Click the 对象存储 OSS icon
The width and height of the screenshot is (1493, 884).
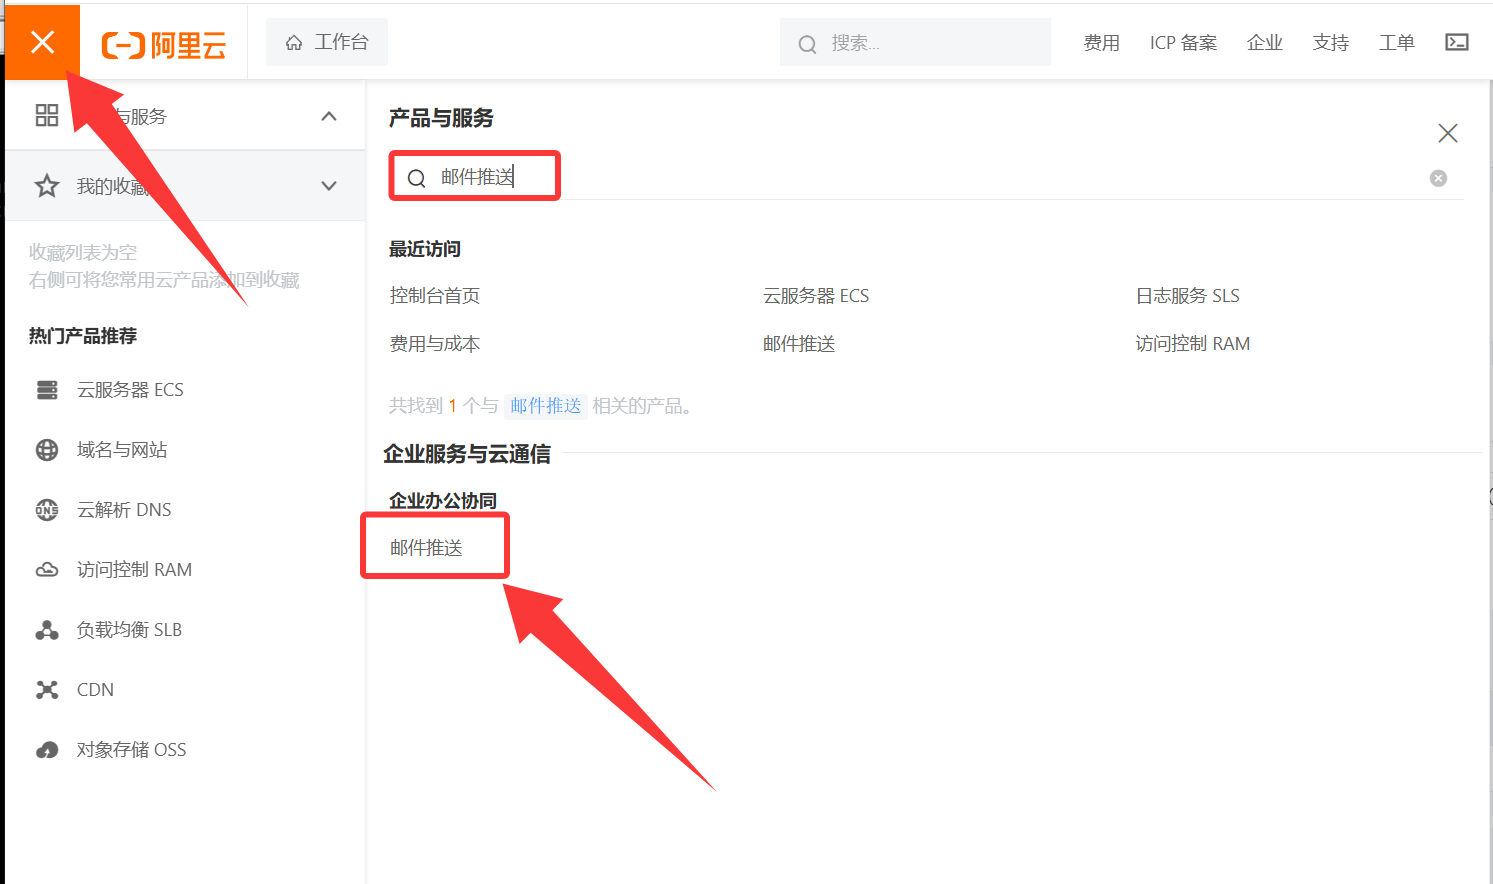[x=47, y=750]
